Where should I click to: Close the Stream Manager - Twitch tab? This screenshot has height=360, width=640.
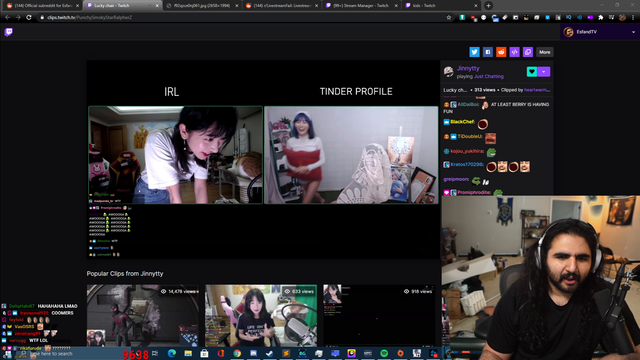pyautogui.click(x=396, y=6)
